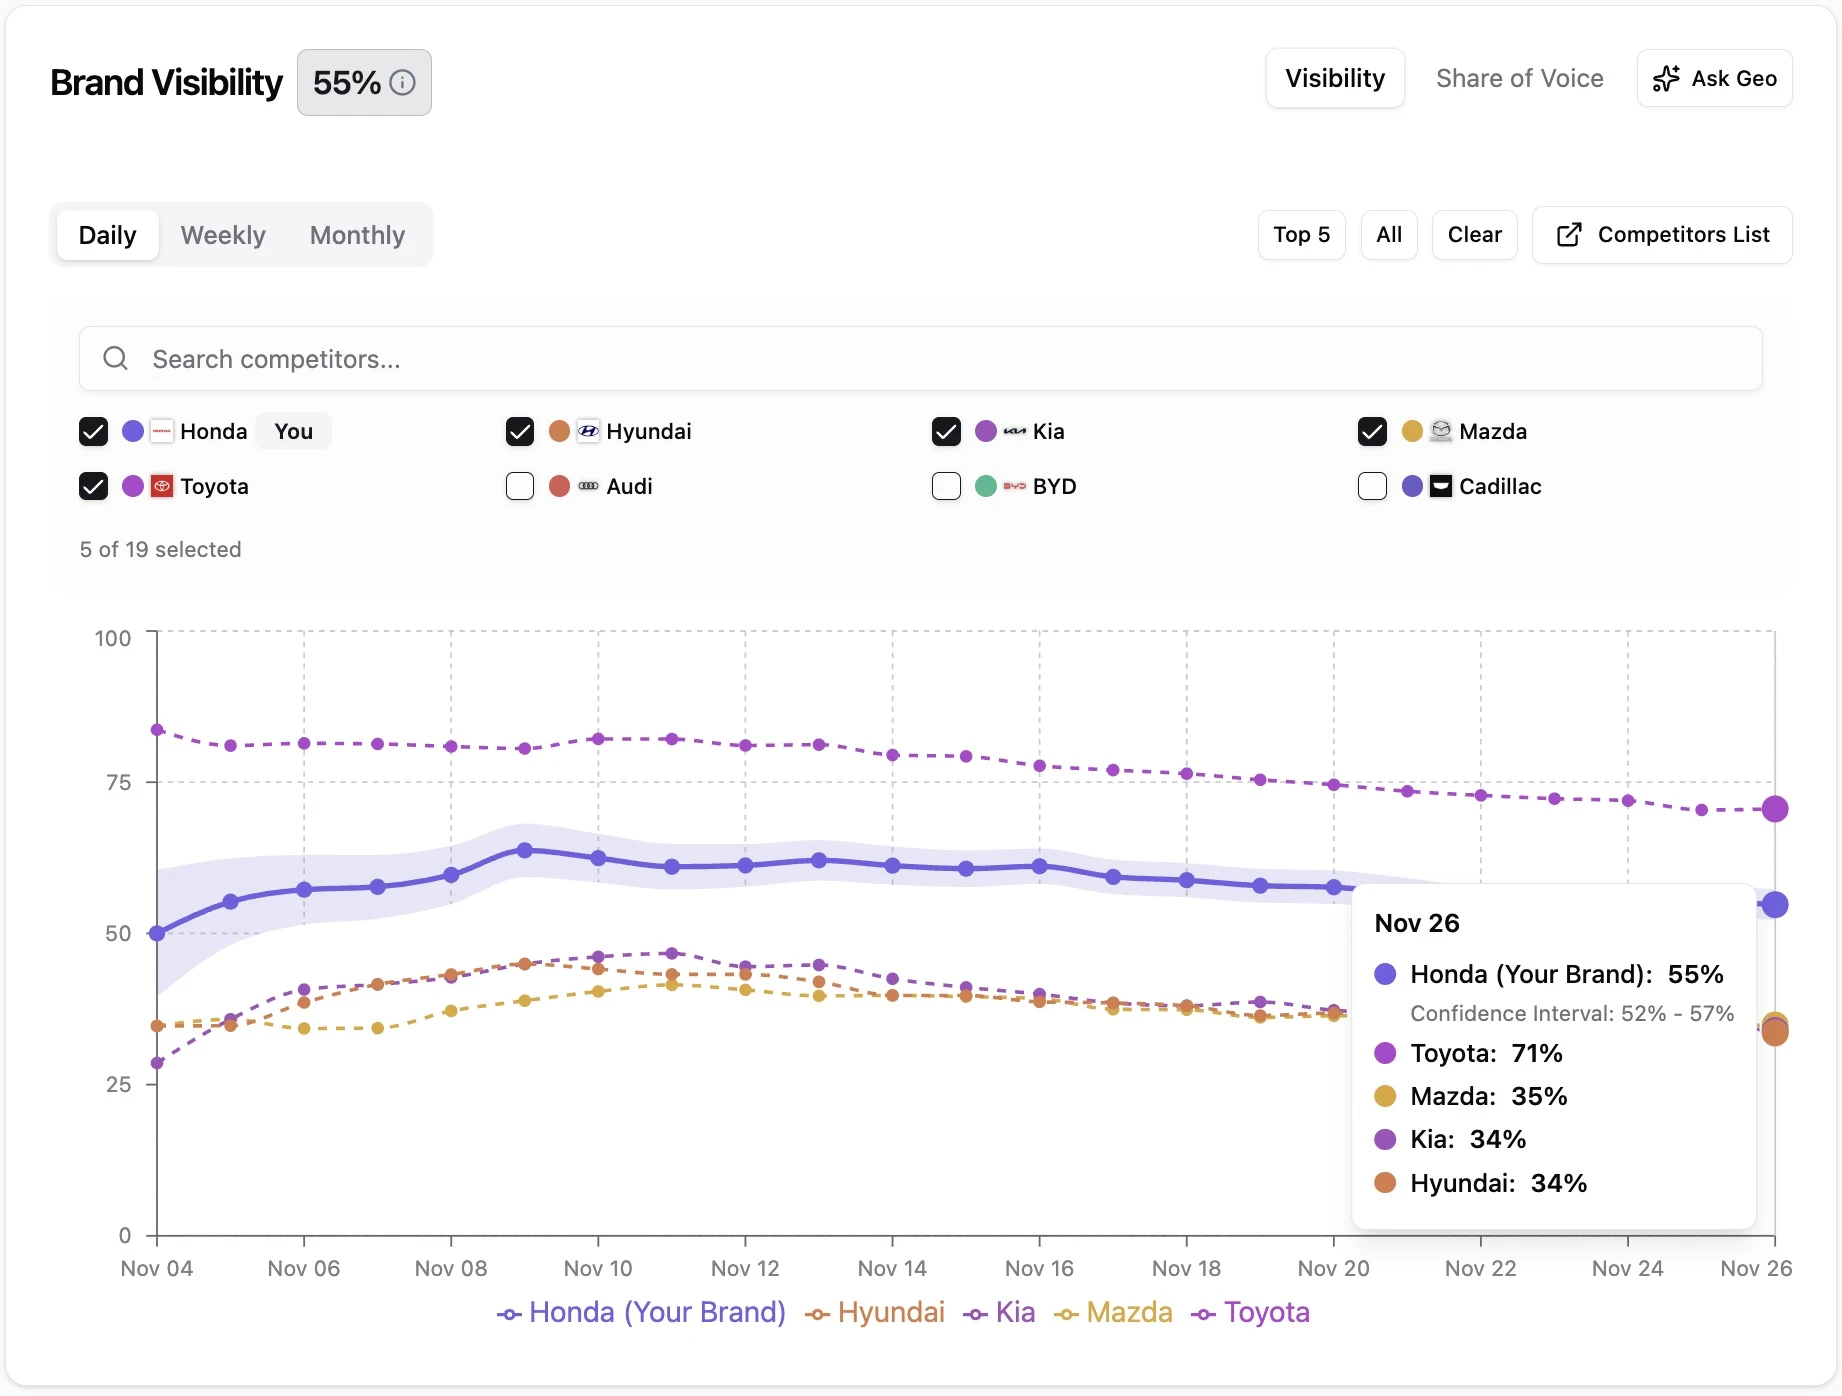
Task: Uncheck the Mazda checkbox
Action: pos(1372,431)
